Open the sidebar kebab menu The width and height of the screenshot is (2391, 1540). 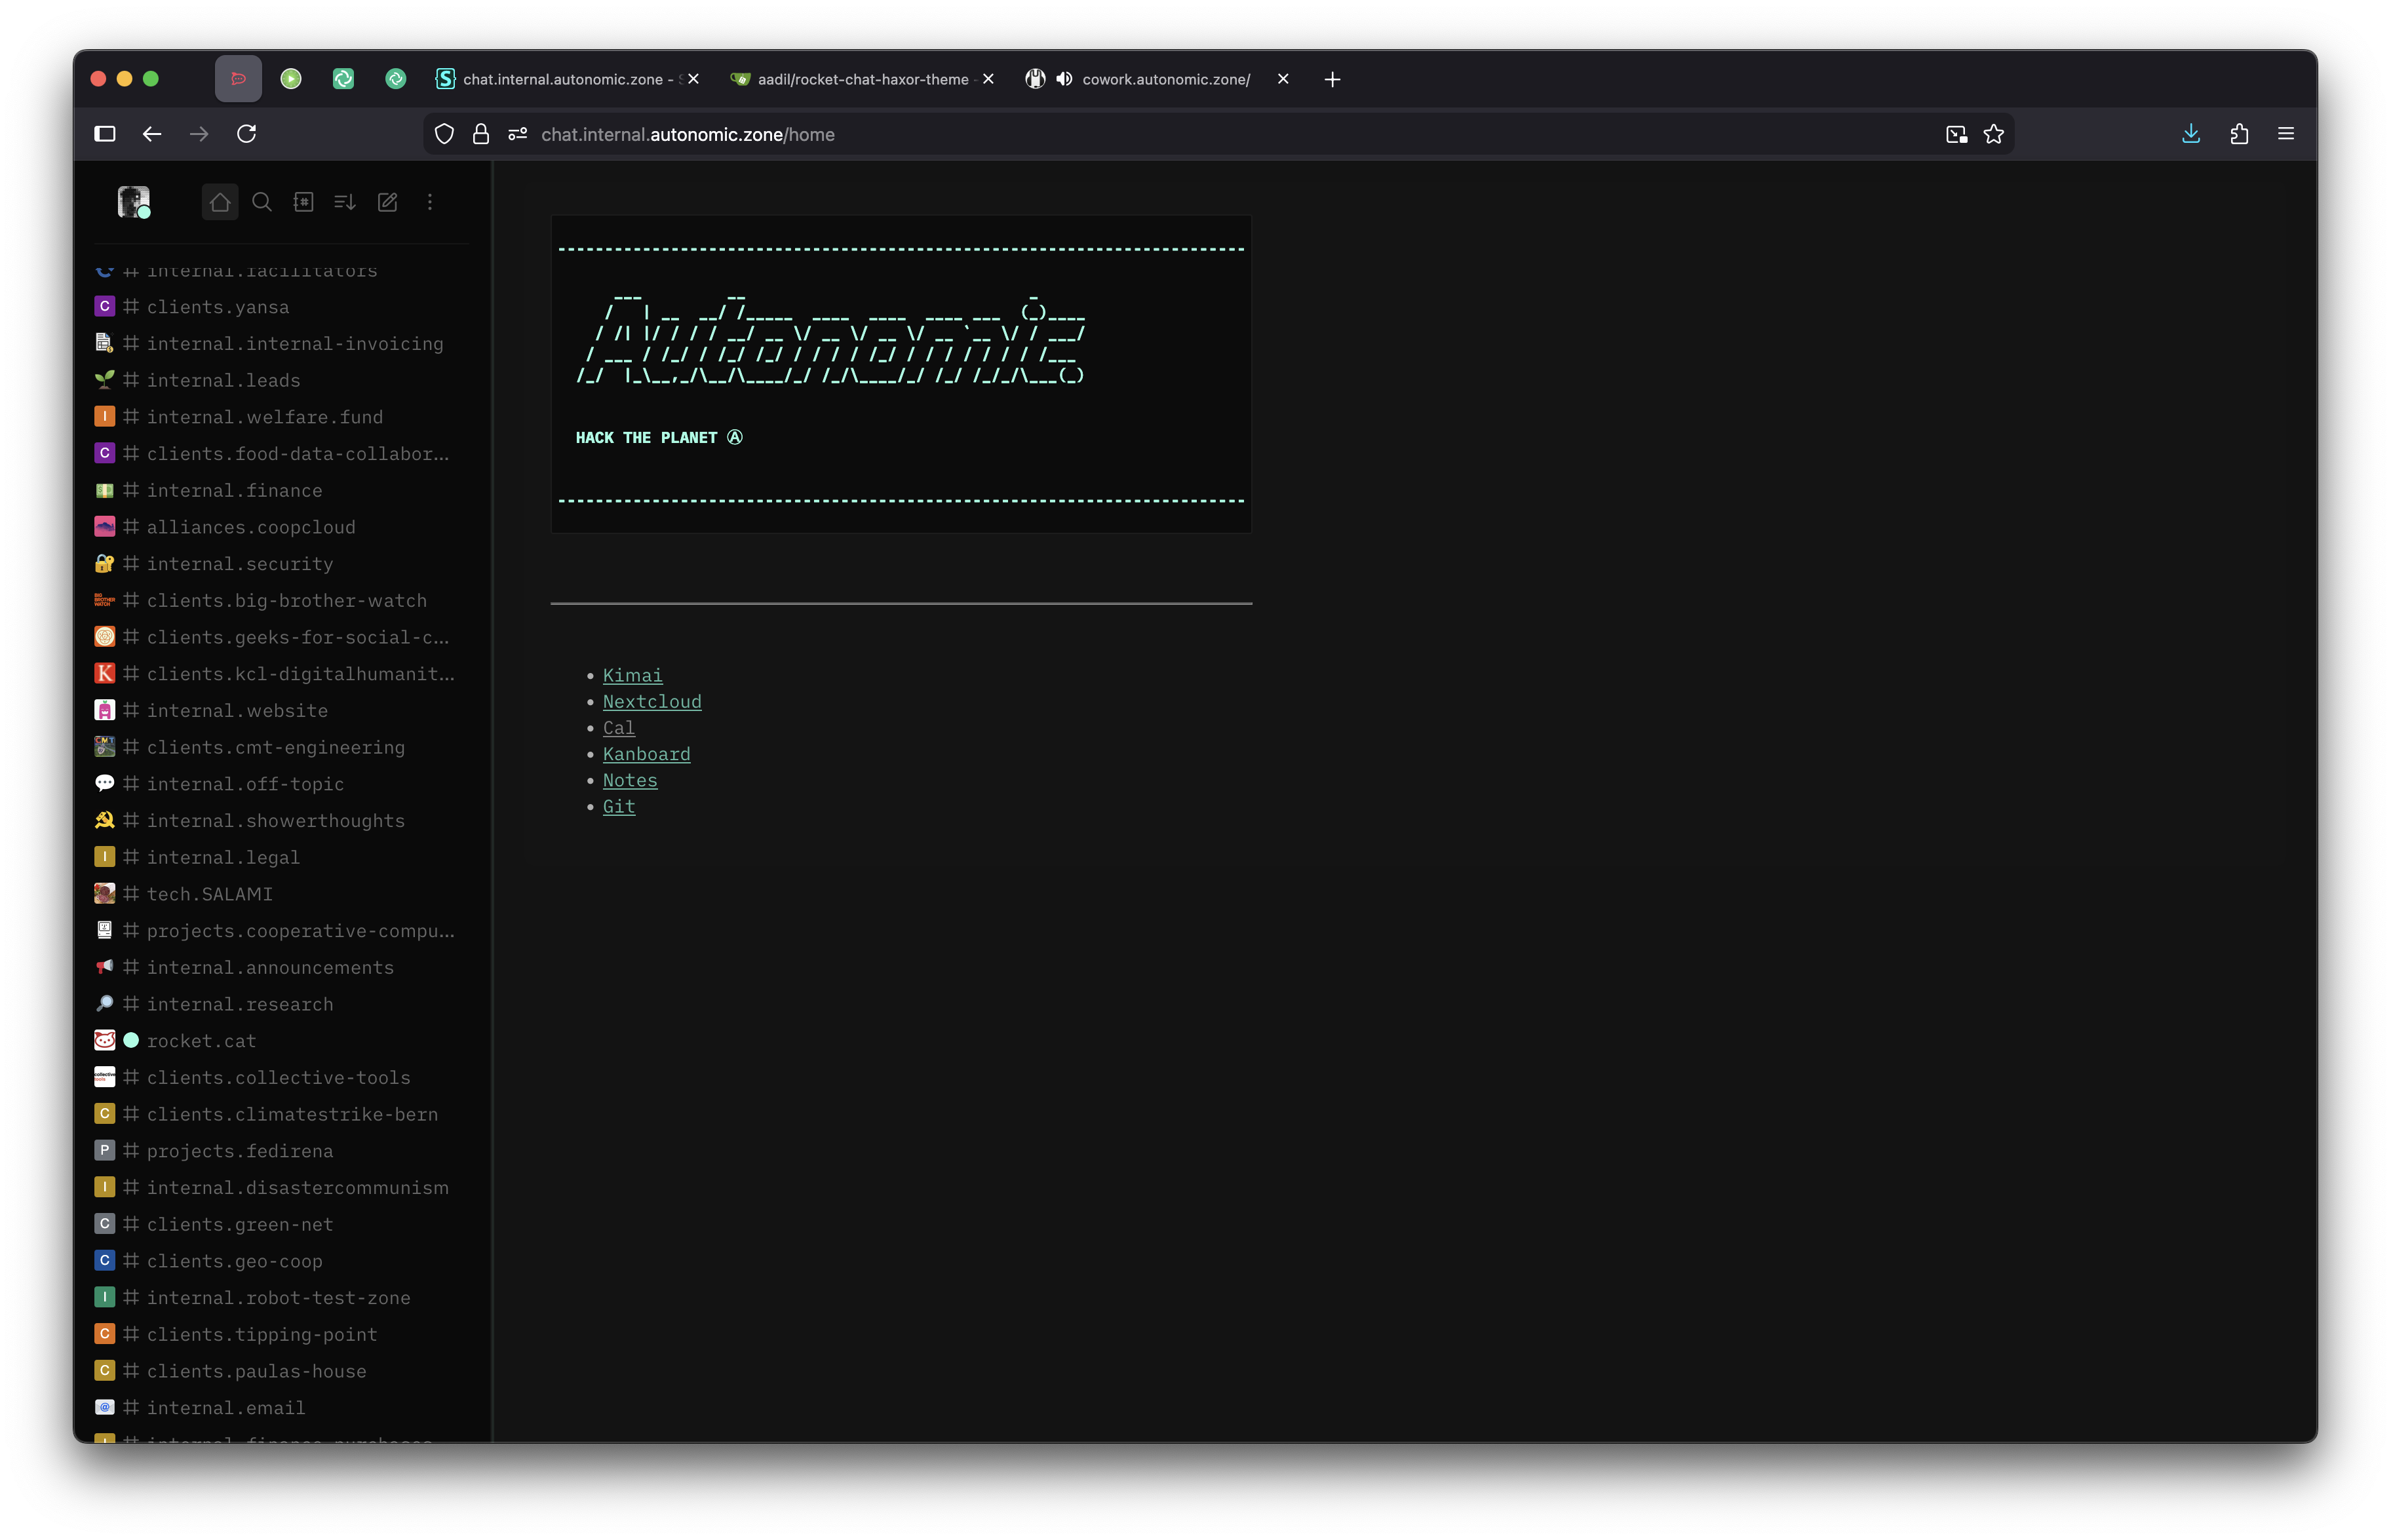point(430,202)
